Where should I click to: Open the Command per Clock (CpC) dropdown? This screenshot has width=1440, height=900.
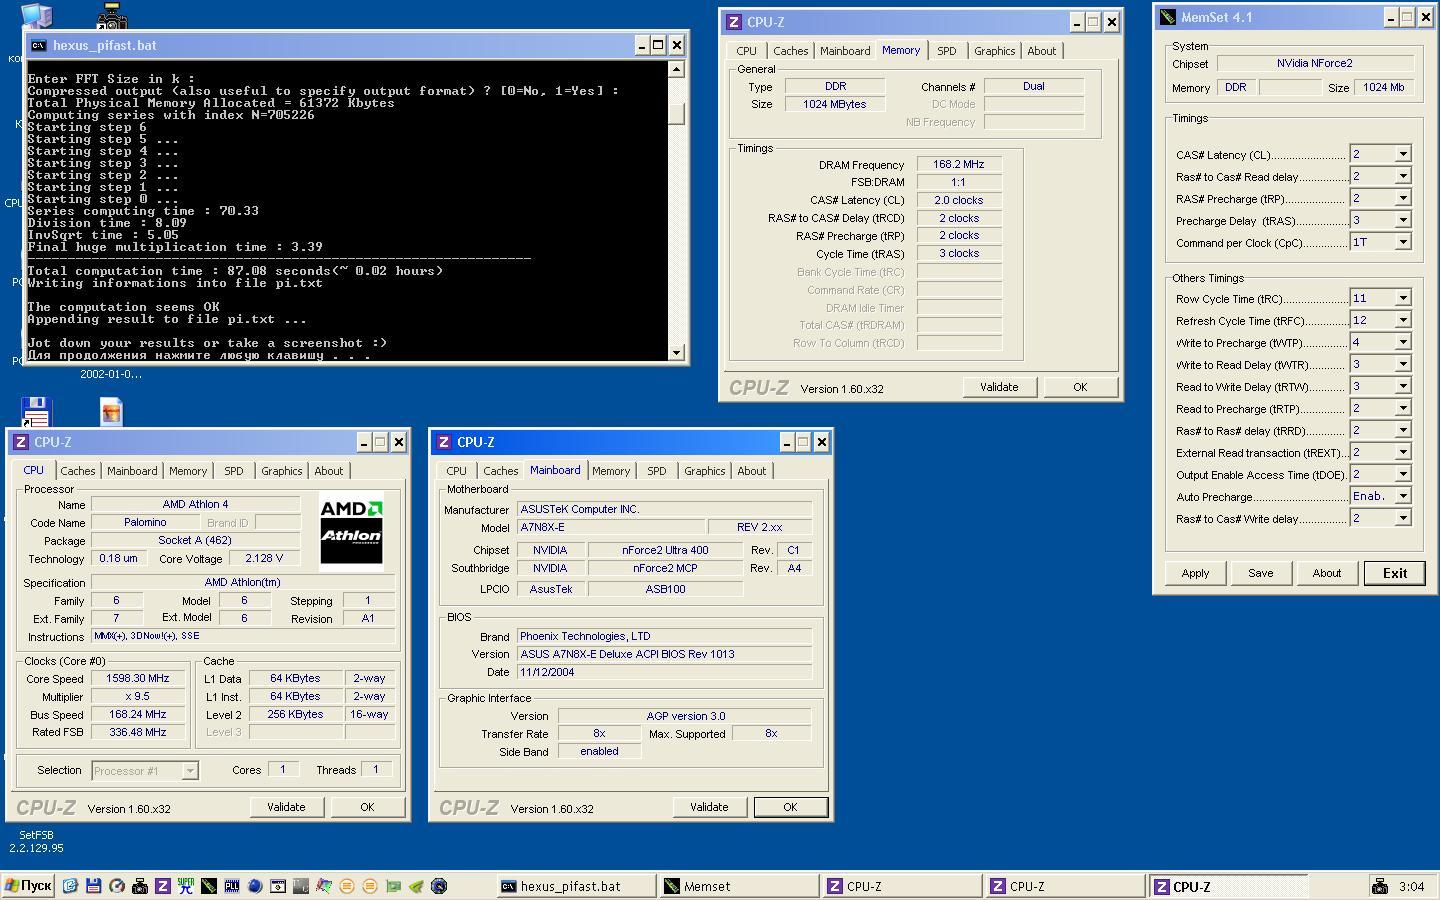pos(1403,242)
